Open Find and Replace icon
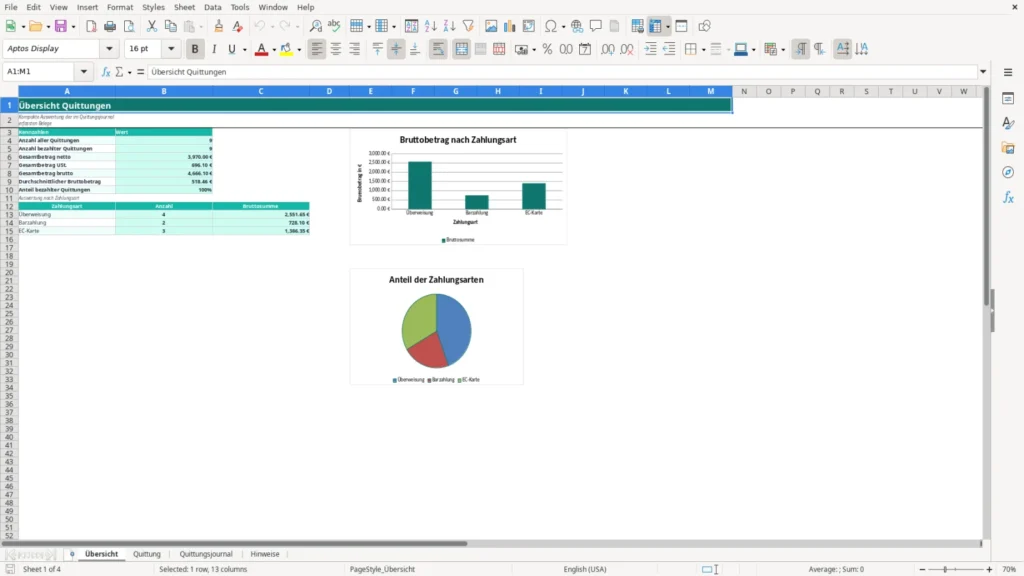The image size is (1024, 576). coord(315,26)
